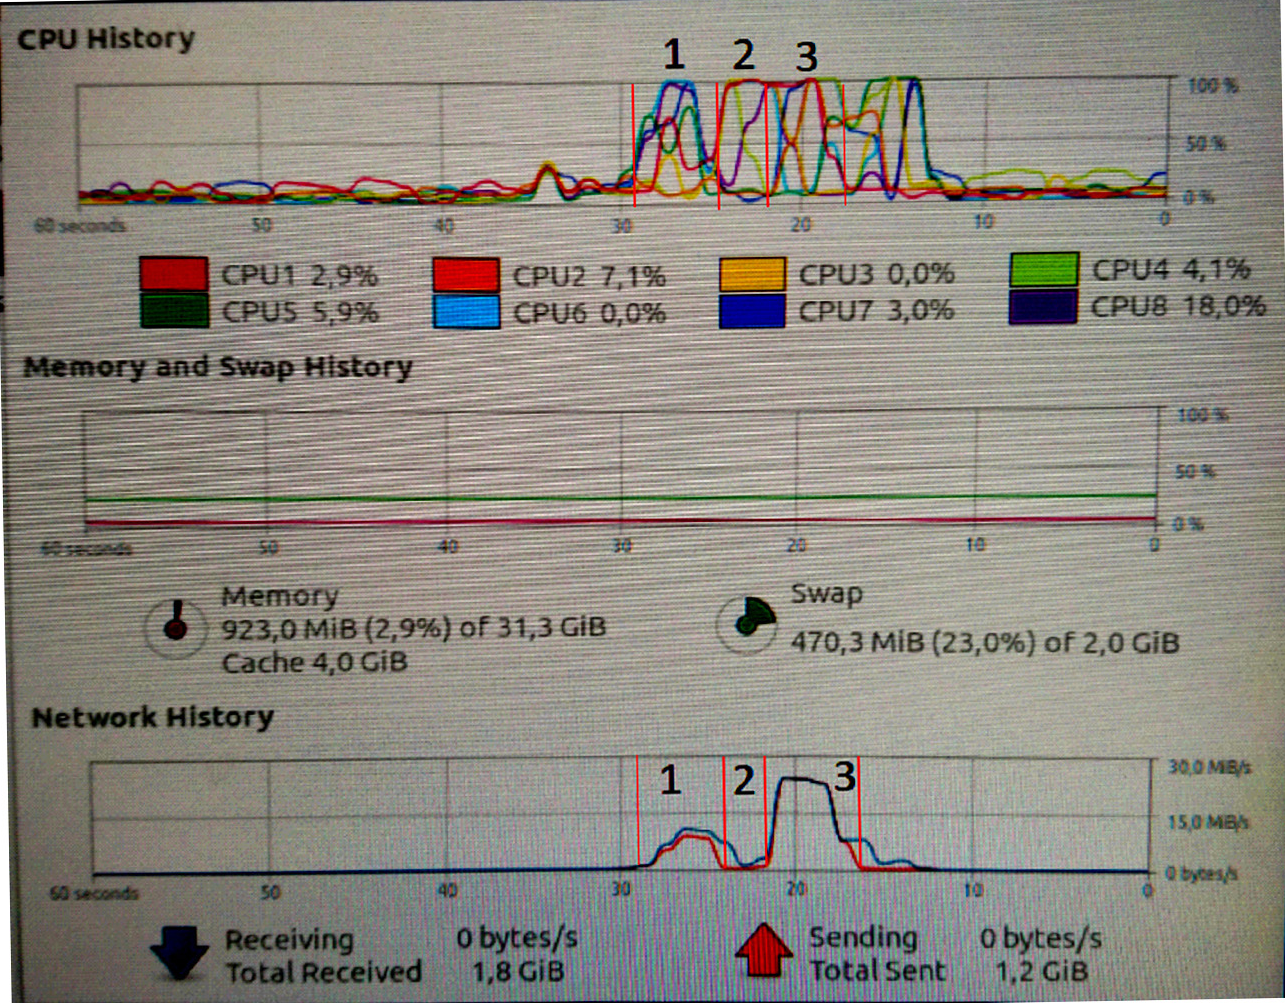Open the CPU8 dark purple color swatch
The image size is (1285, 1003).
(1043, 306)
